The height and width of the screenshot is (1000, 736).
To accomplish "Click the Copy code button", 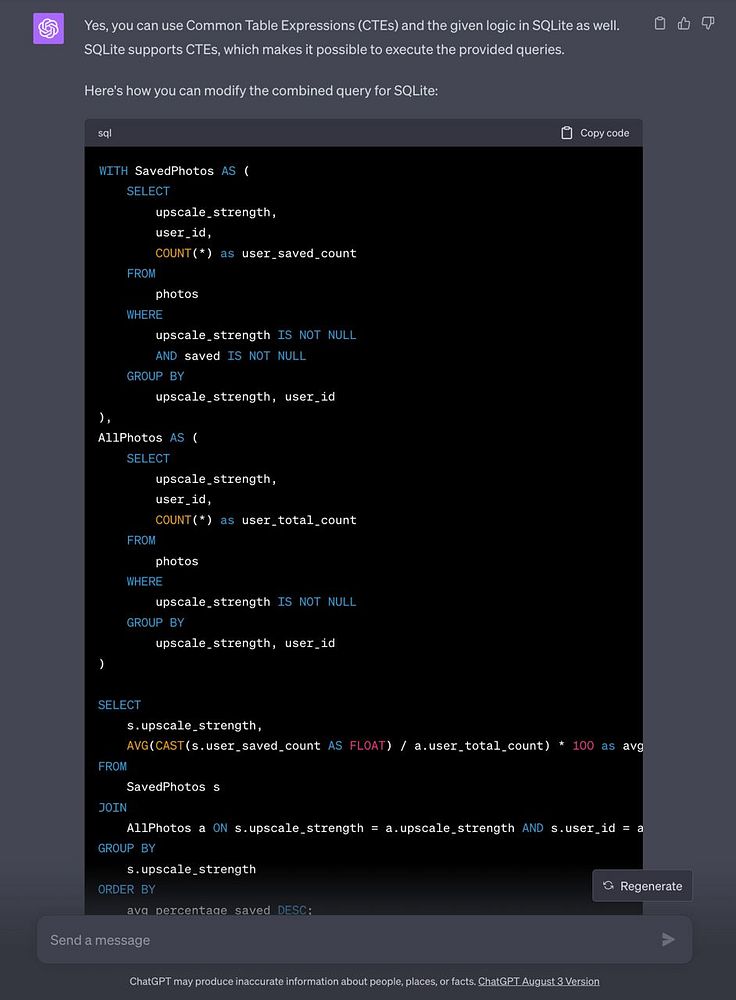I will point(595,133).
